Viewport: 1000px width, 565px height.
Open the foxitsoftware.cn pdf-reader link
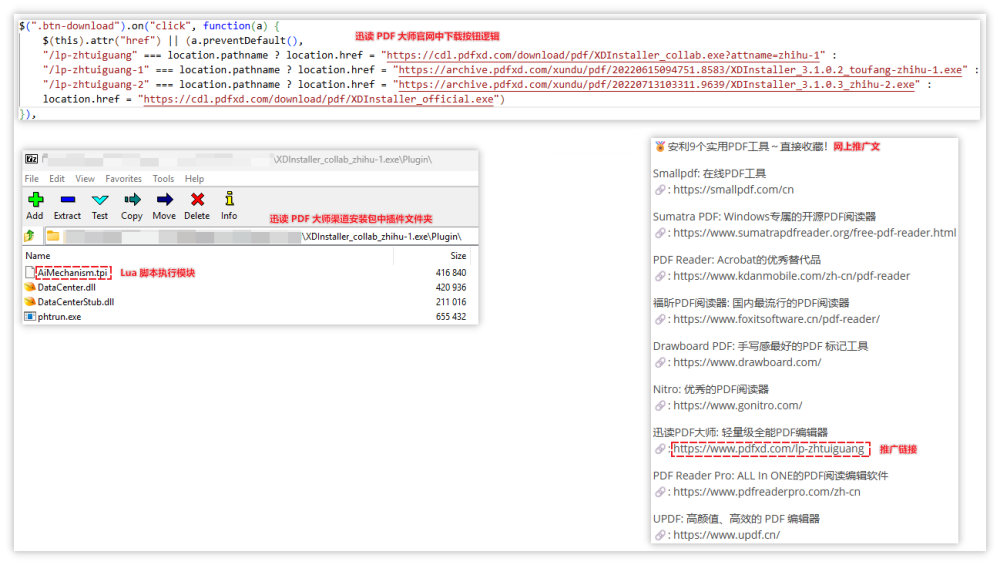[x=776, y=319]
